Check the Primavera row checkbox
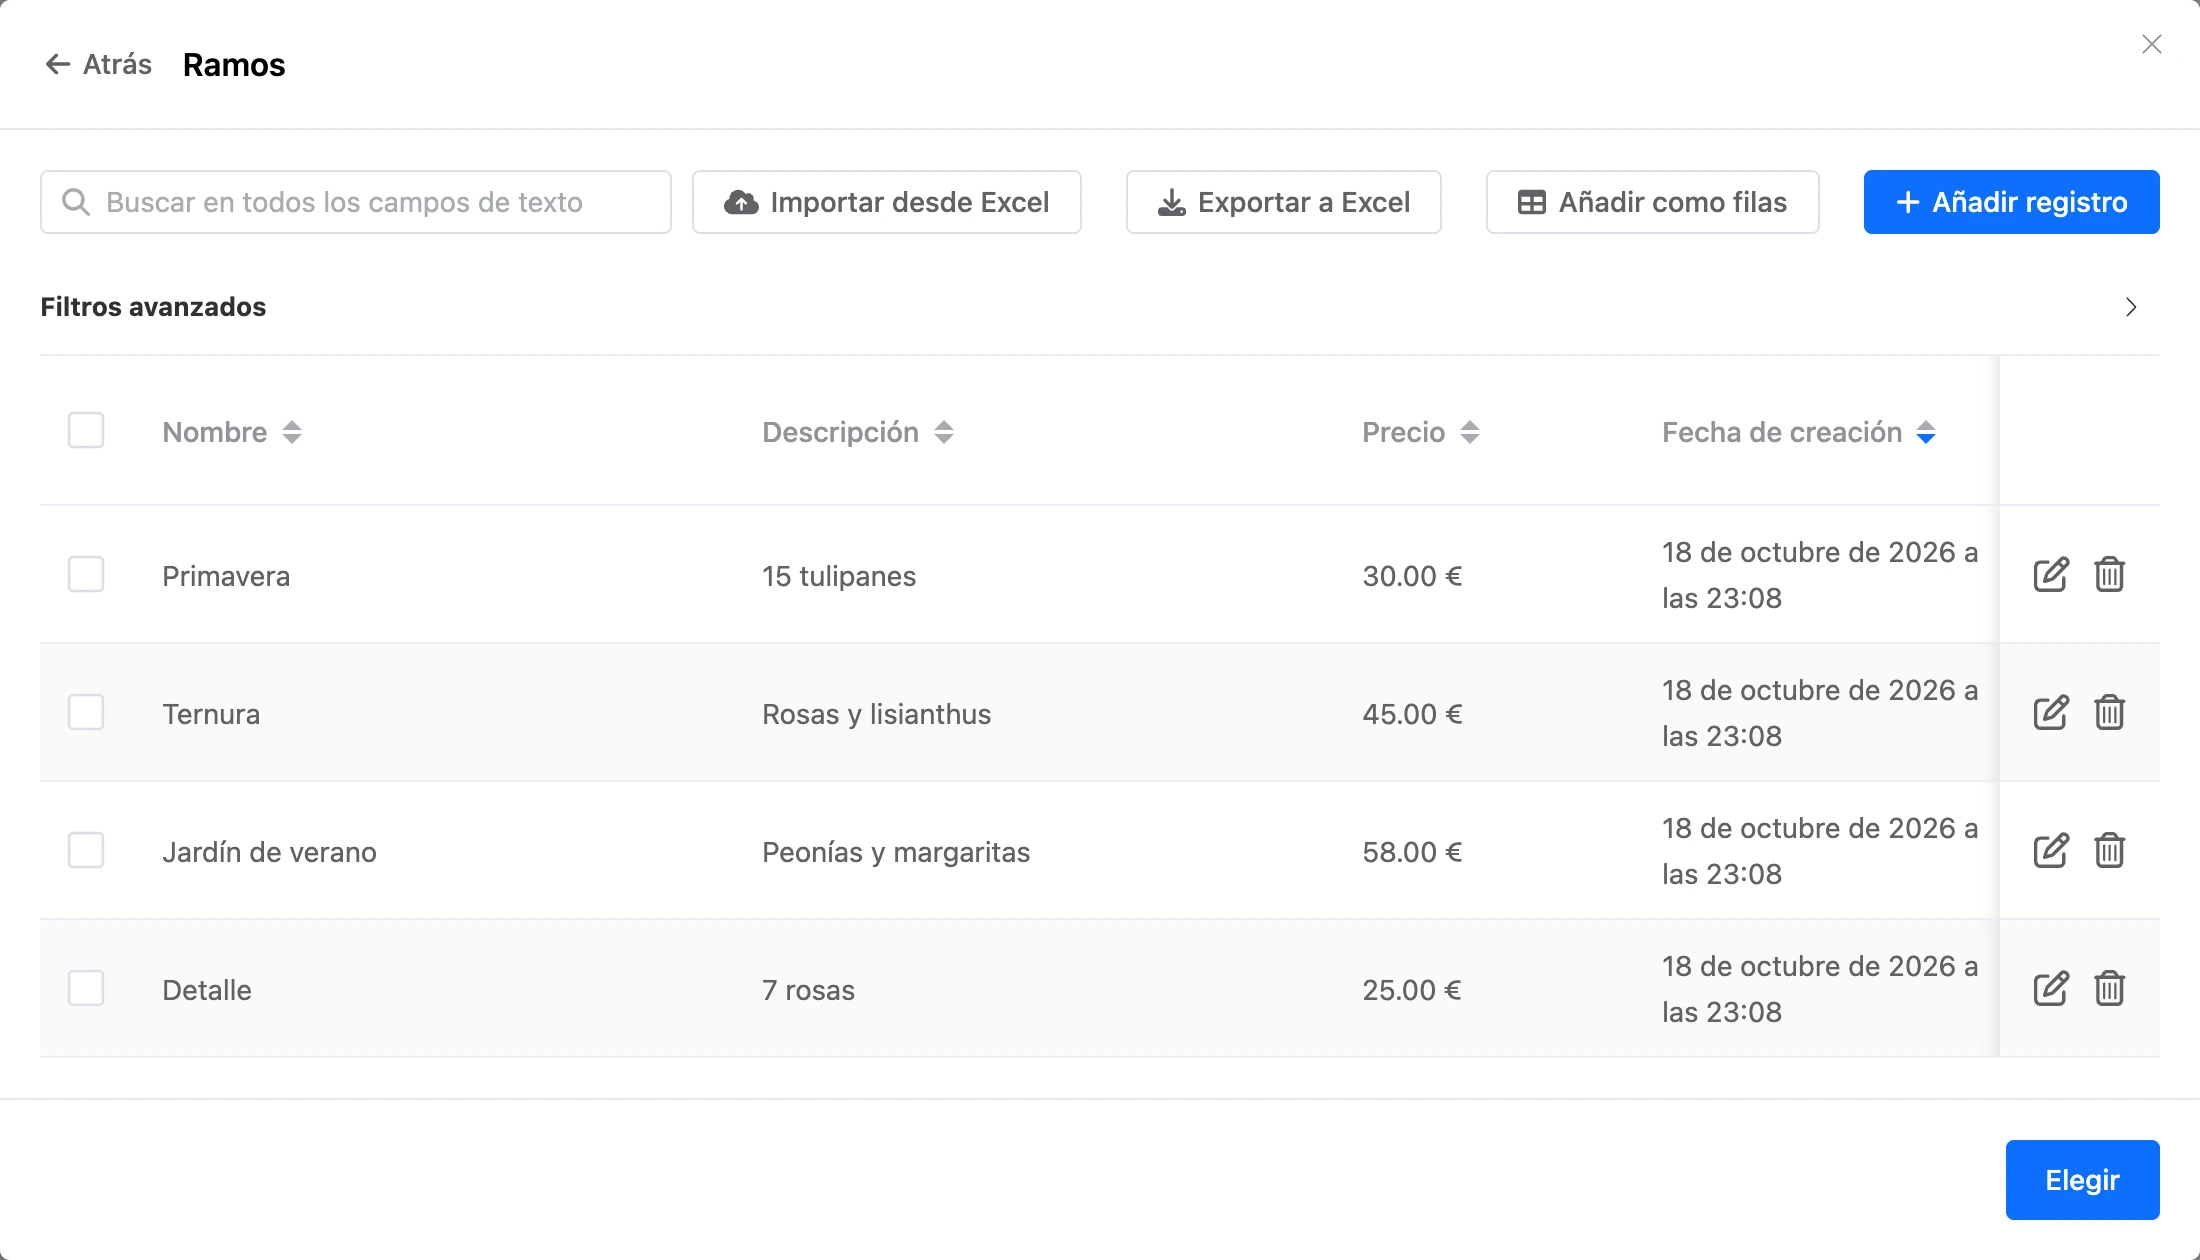Screen dimensions: 2200x1260 pos(86,574)
